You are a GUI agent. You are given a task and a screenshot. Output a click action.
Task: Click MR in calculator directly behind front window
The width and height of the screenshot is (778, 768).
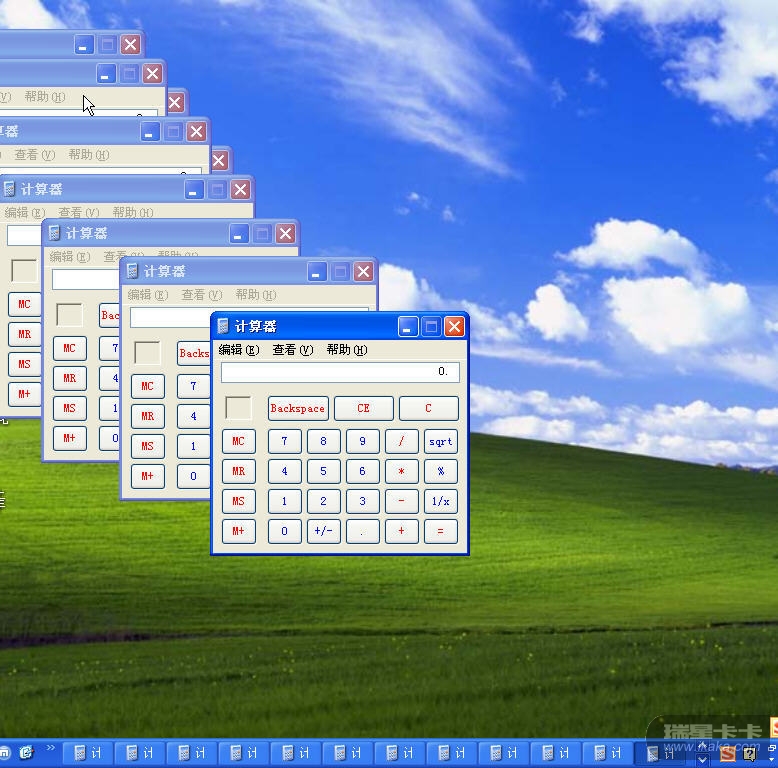[148, 416]
